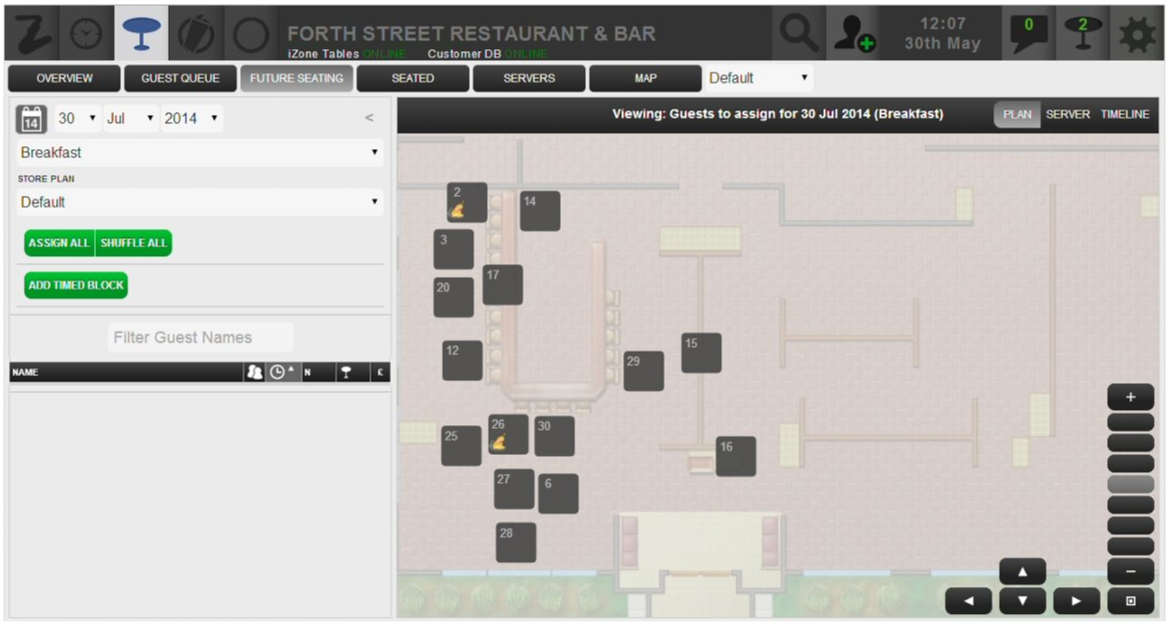Select the PLAN view toggle
Screen dimensions: 1170x622
coord(1016,115)
